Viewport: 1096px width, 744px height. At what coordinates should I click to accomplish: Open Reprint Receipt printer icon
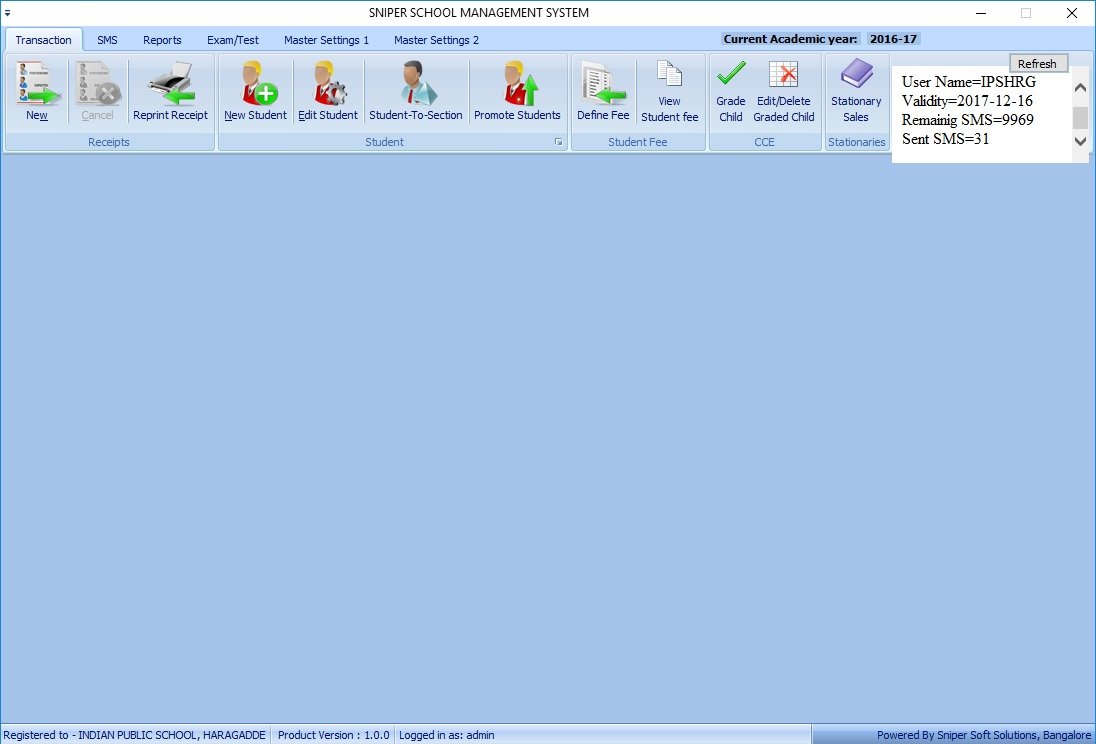[170, 84]
